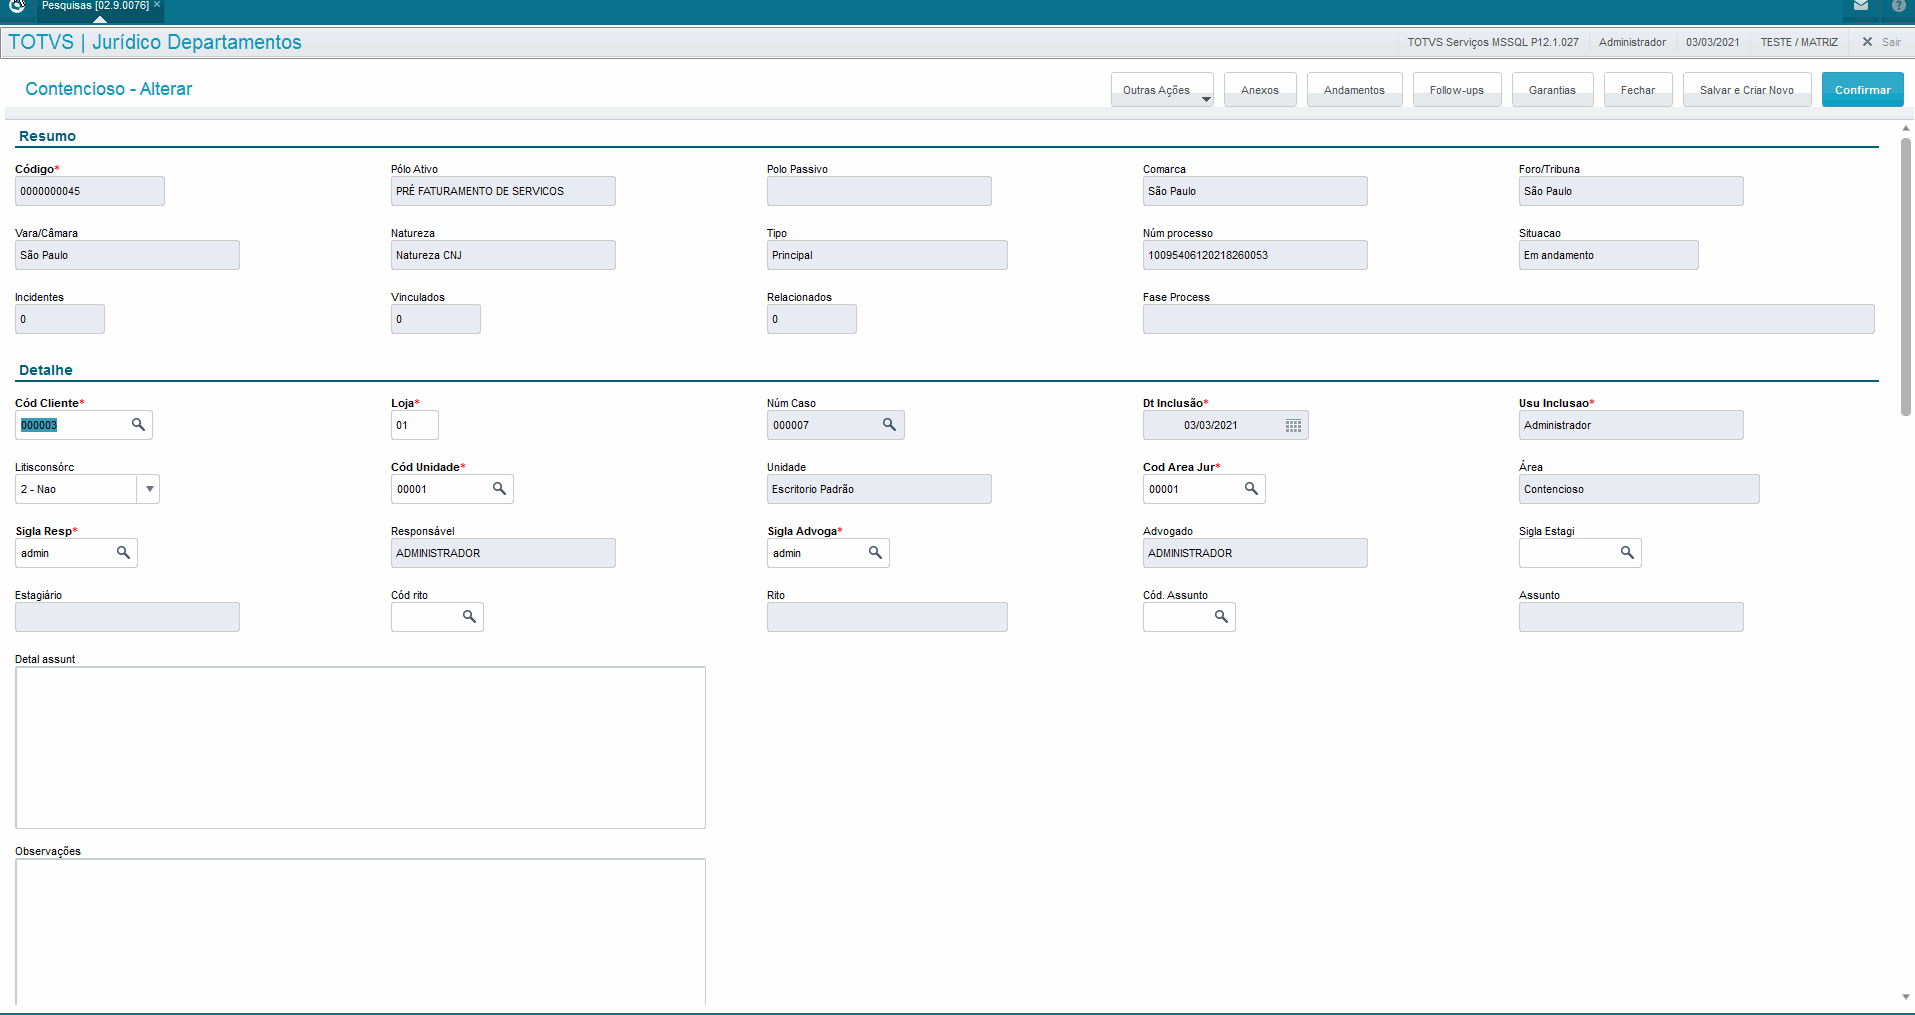The width and height of the screenshot is (1915, 1015).
Task: Click the TESTE / MATRIZ header text
Action: coord(1799,42)
